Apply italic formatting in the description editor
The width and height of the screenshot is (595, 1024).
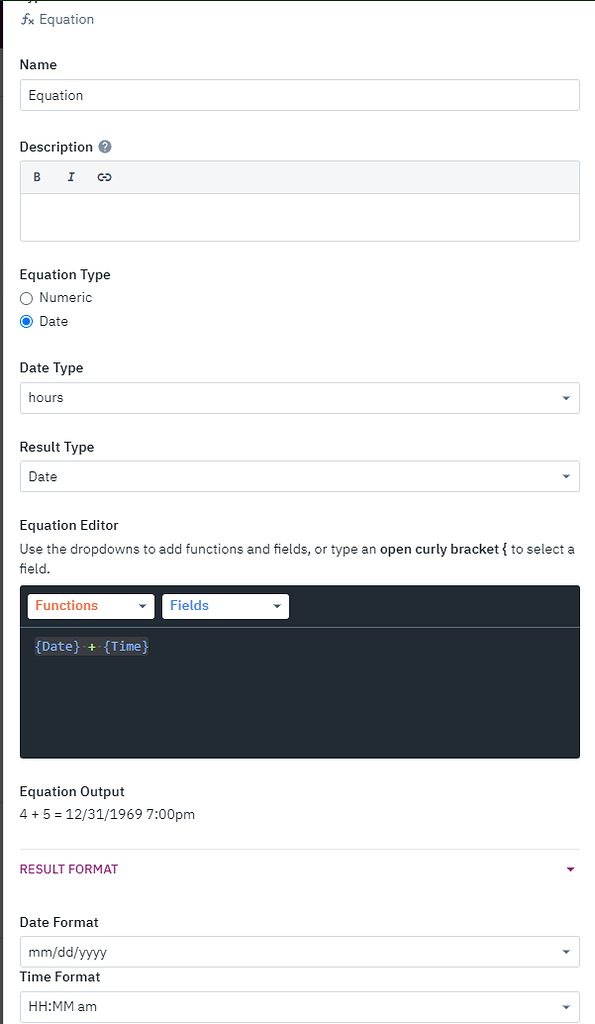click(70, 176)
